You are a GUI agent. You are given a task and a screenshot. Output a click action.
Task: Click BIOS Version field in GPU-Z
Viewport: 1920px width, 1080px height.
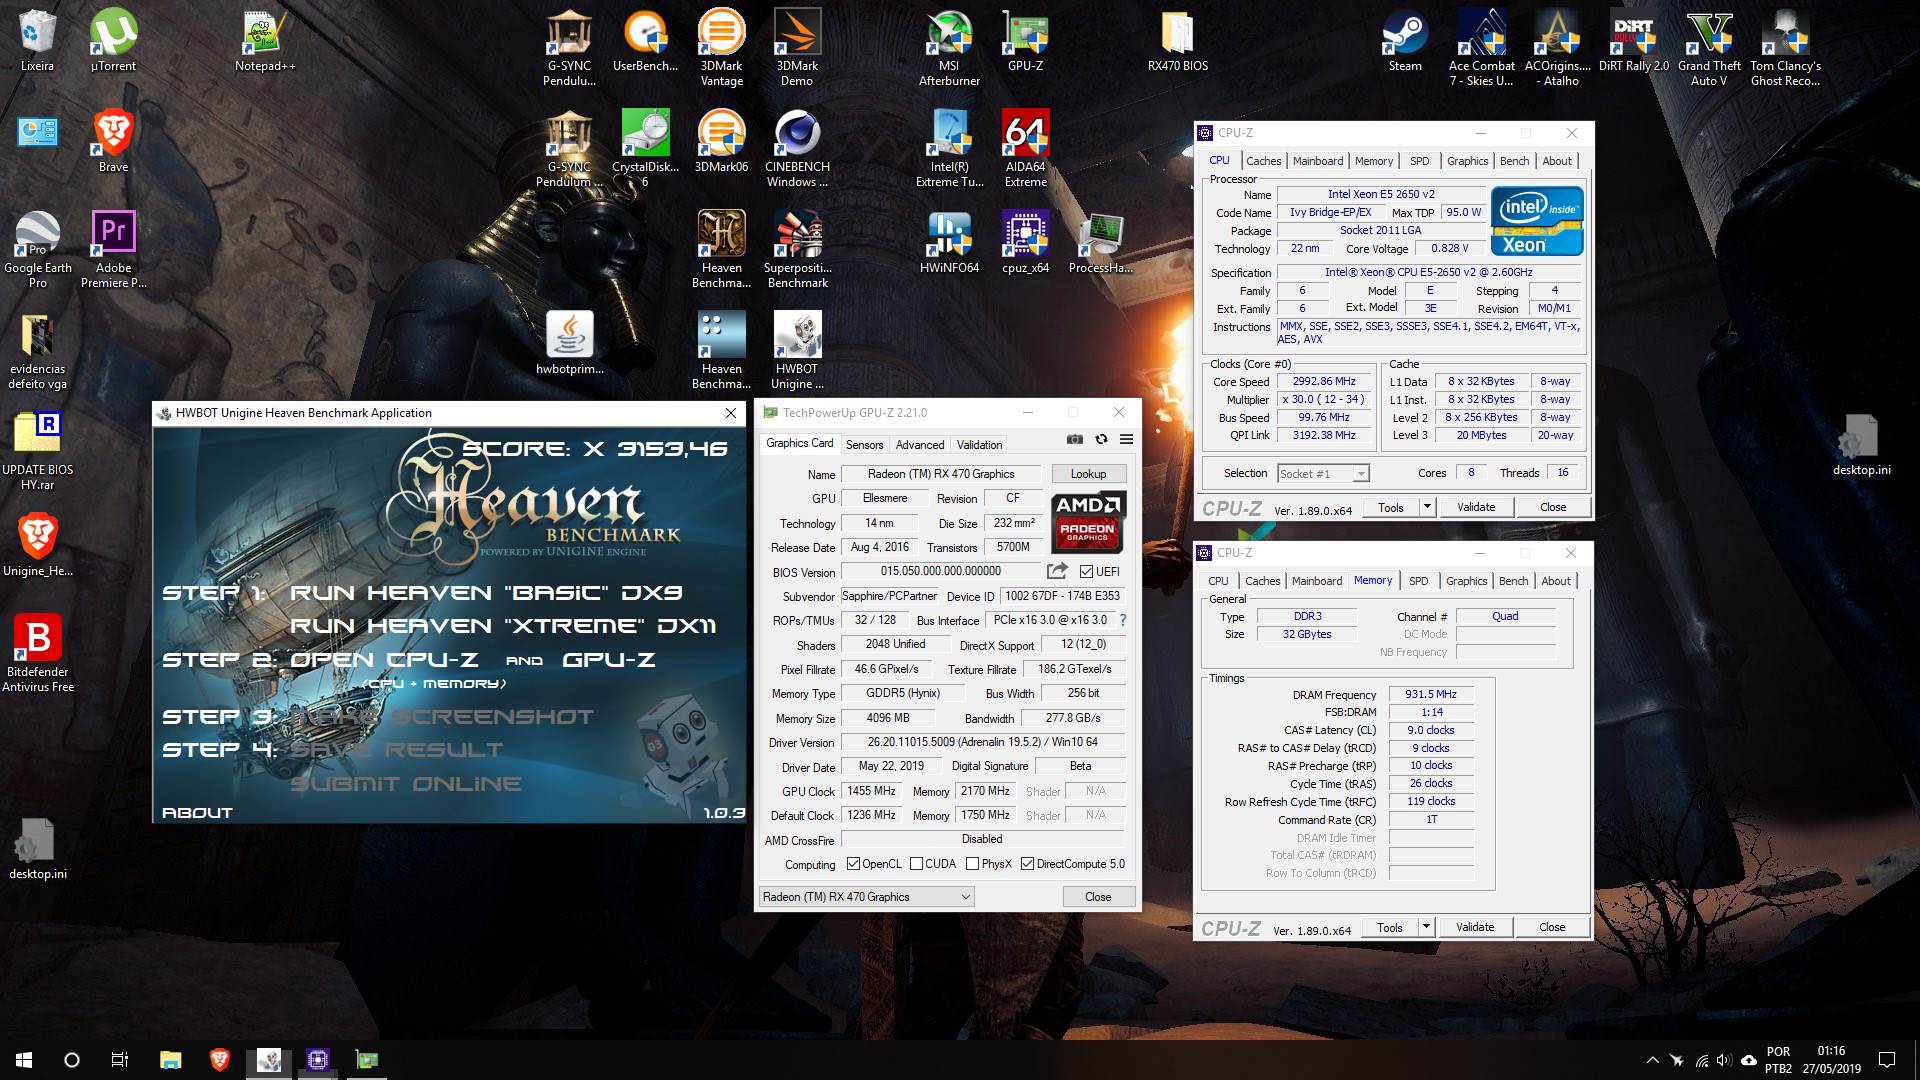940,572
